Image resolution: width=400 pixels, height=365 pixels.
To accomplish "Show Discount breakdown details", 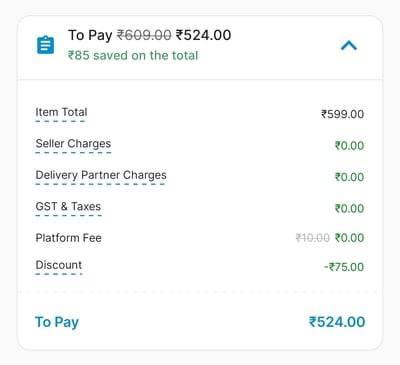I will tap(59, 265).
